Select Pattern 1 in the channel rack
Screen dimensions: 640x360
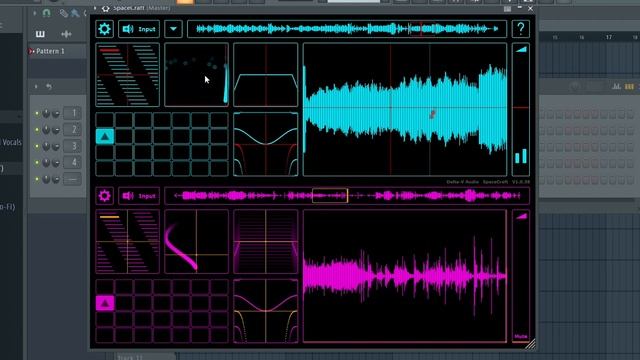pos(50,51)
